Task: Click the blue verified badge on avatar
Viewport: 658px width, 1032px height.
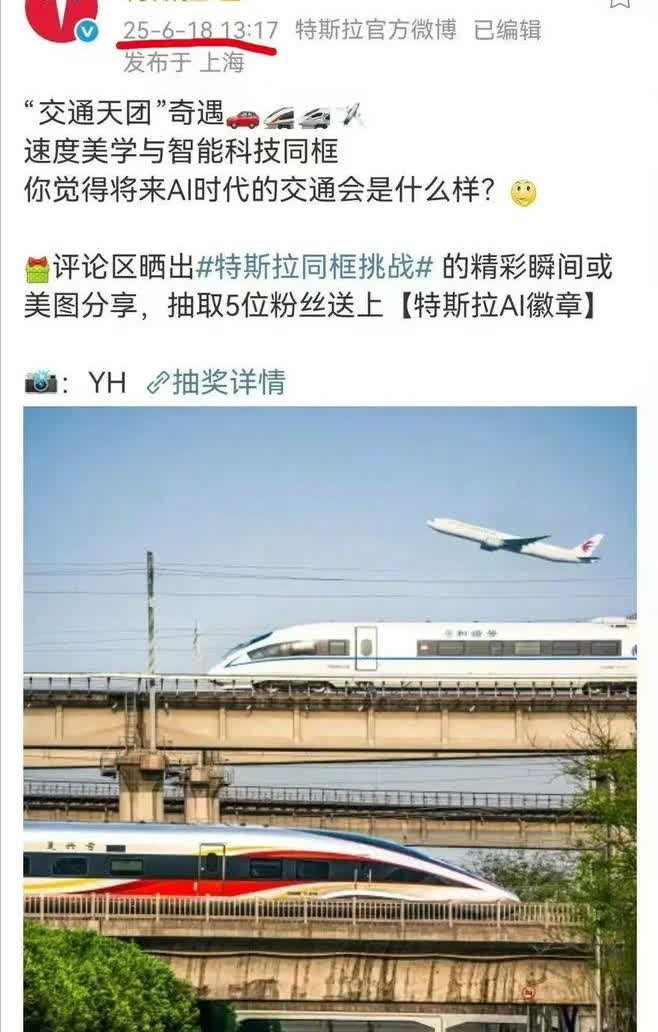Action: click(x=87, y=31)
